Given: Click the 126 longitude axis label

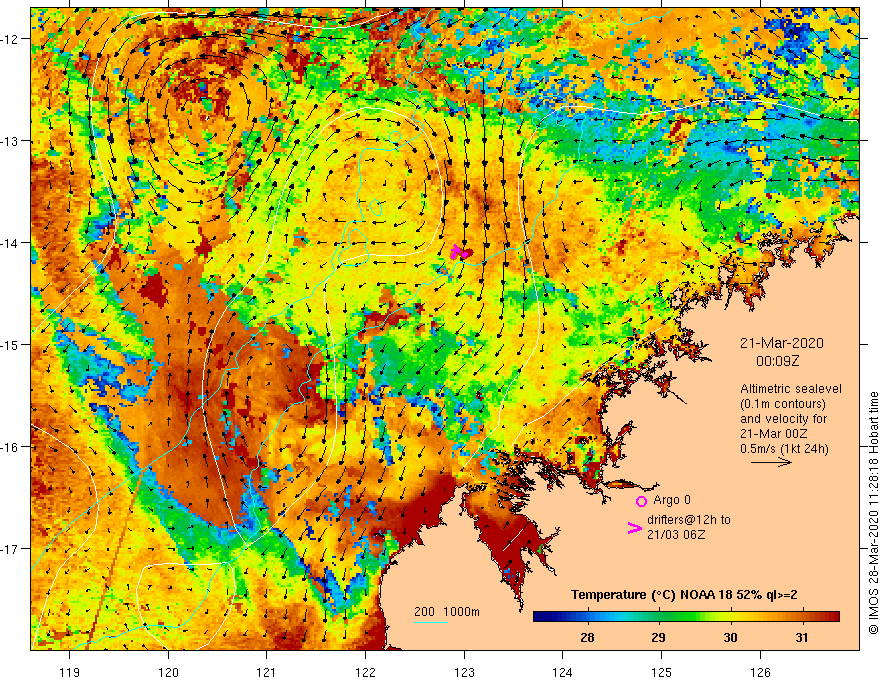Looking at the screenshot, I should [760, 672].
